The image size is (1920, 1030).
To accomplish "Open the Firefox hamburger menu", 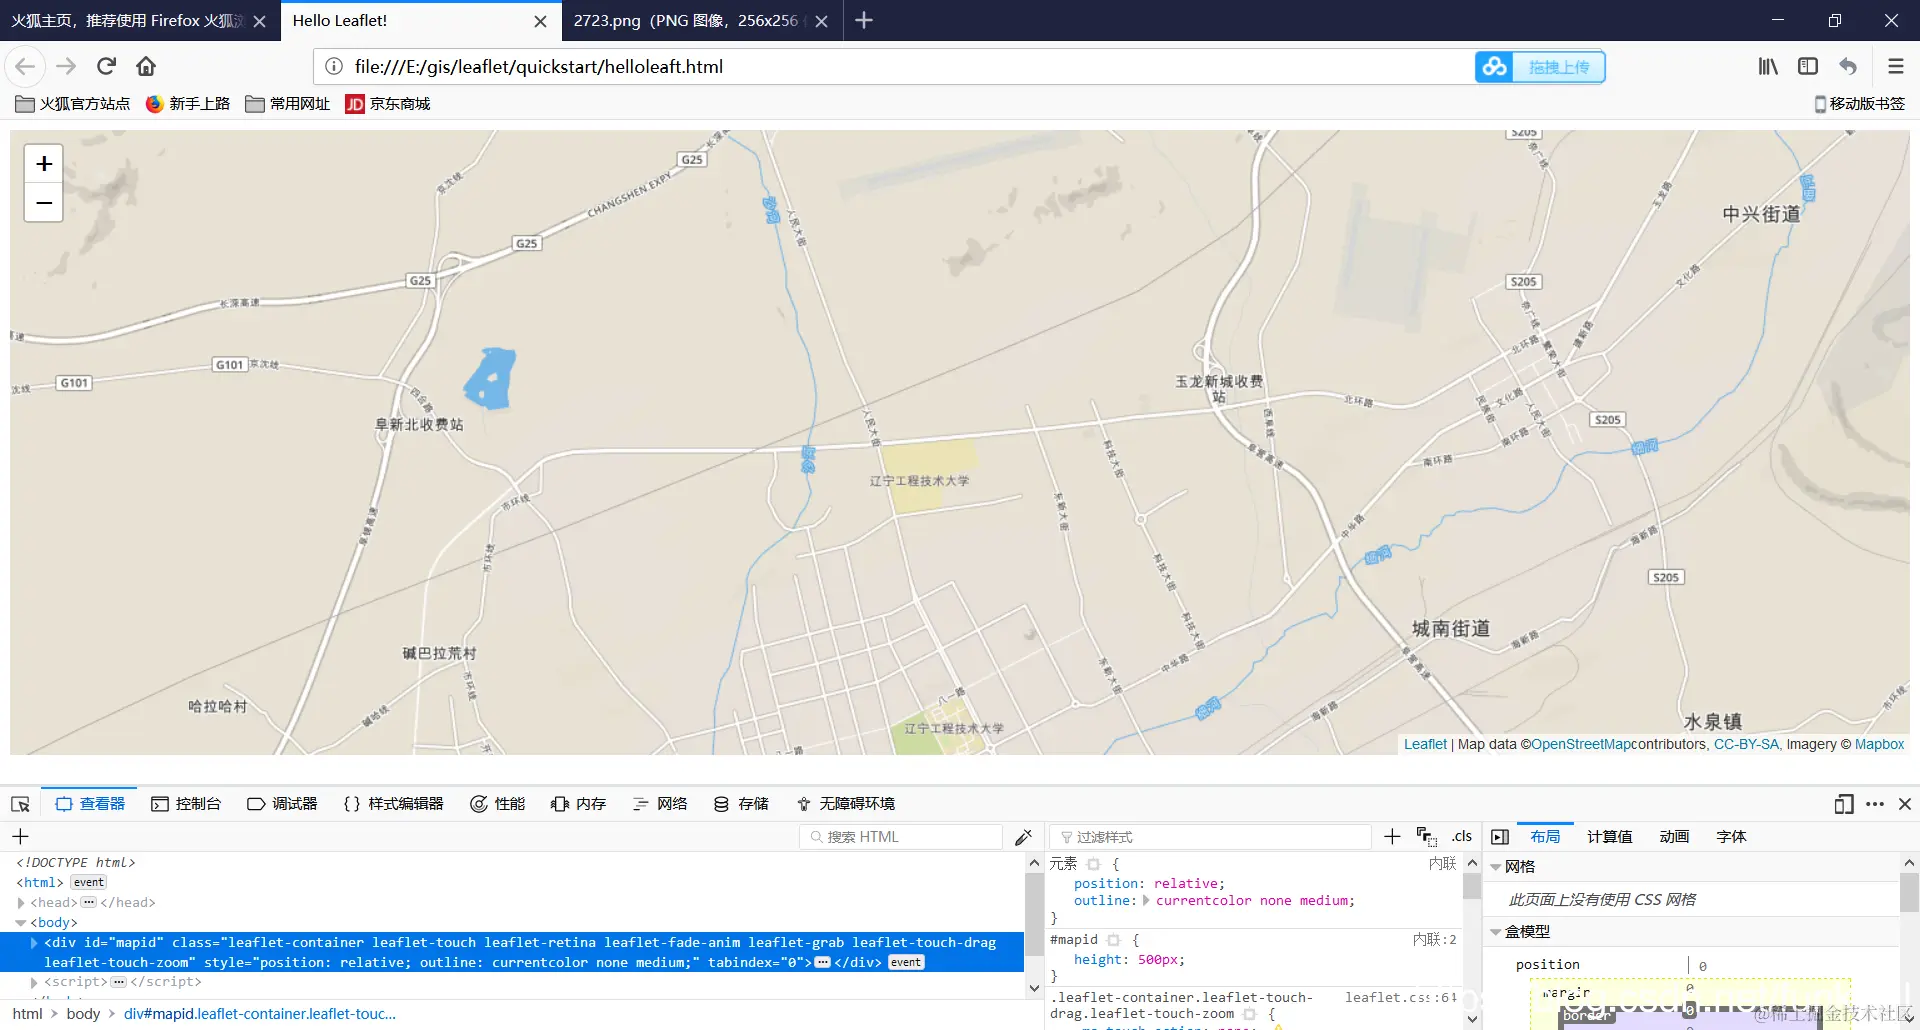I will click(1895, 66).
